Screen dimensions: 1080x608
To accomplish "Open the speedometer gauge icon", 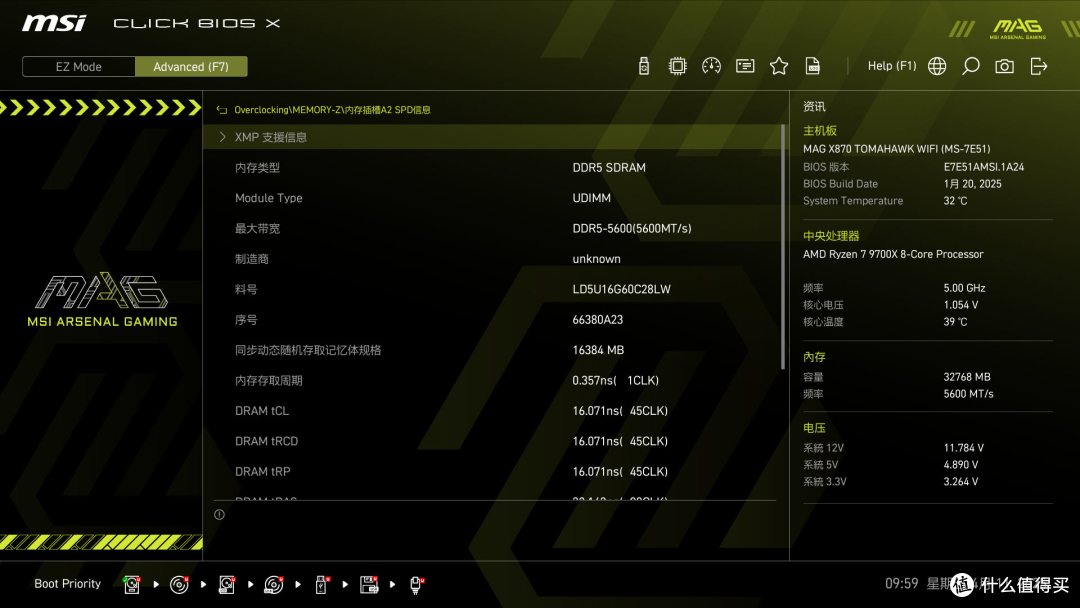I will (711, 66).
